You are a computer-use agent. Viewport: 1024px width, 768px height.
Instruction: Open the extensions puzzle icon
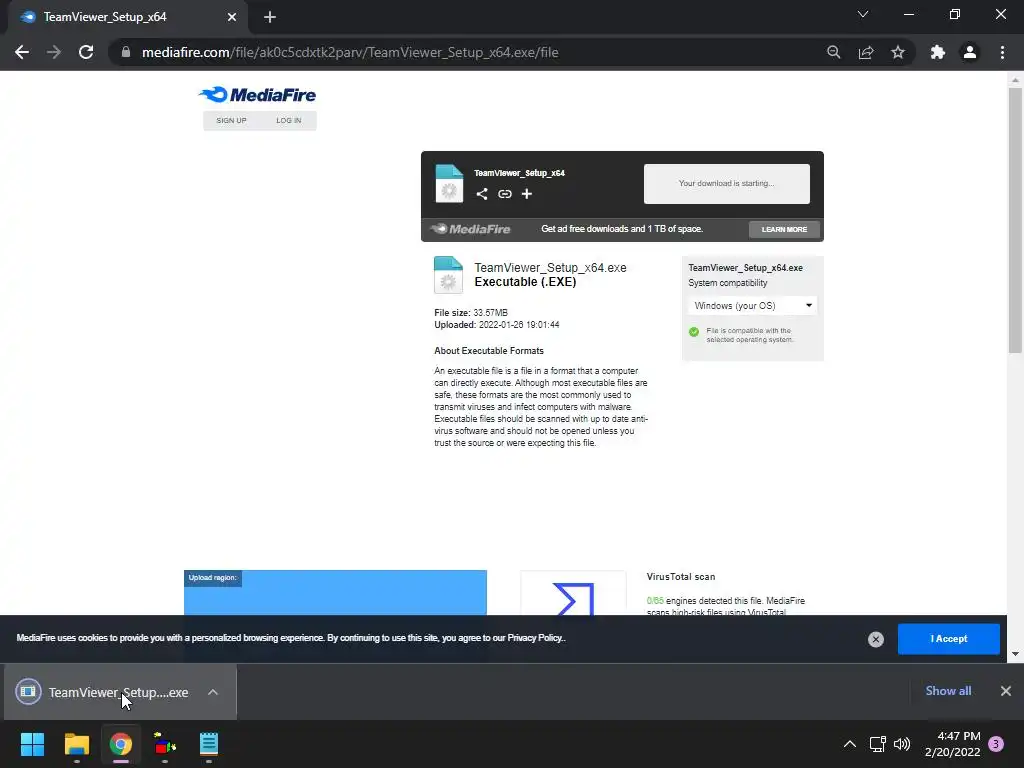[938, 52]
